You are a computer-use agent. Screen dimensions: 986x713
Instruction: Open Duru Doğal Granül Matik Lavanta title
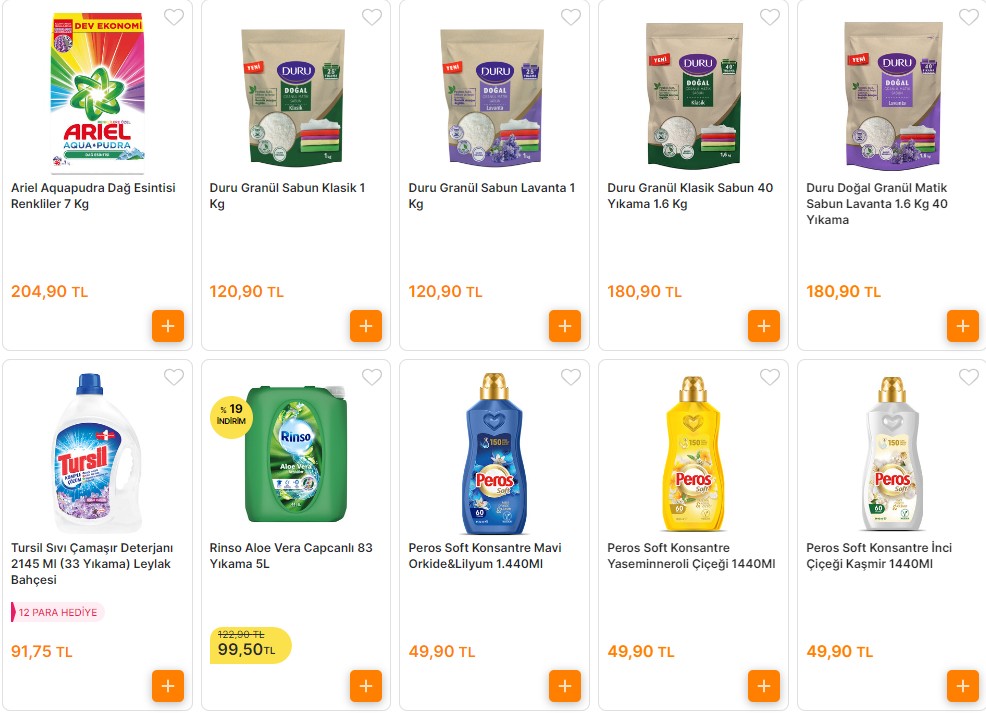[877, 204]
